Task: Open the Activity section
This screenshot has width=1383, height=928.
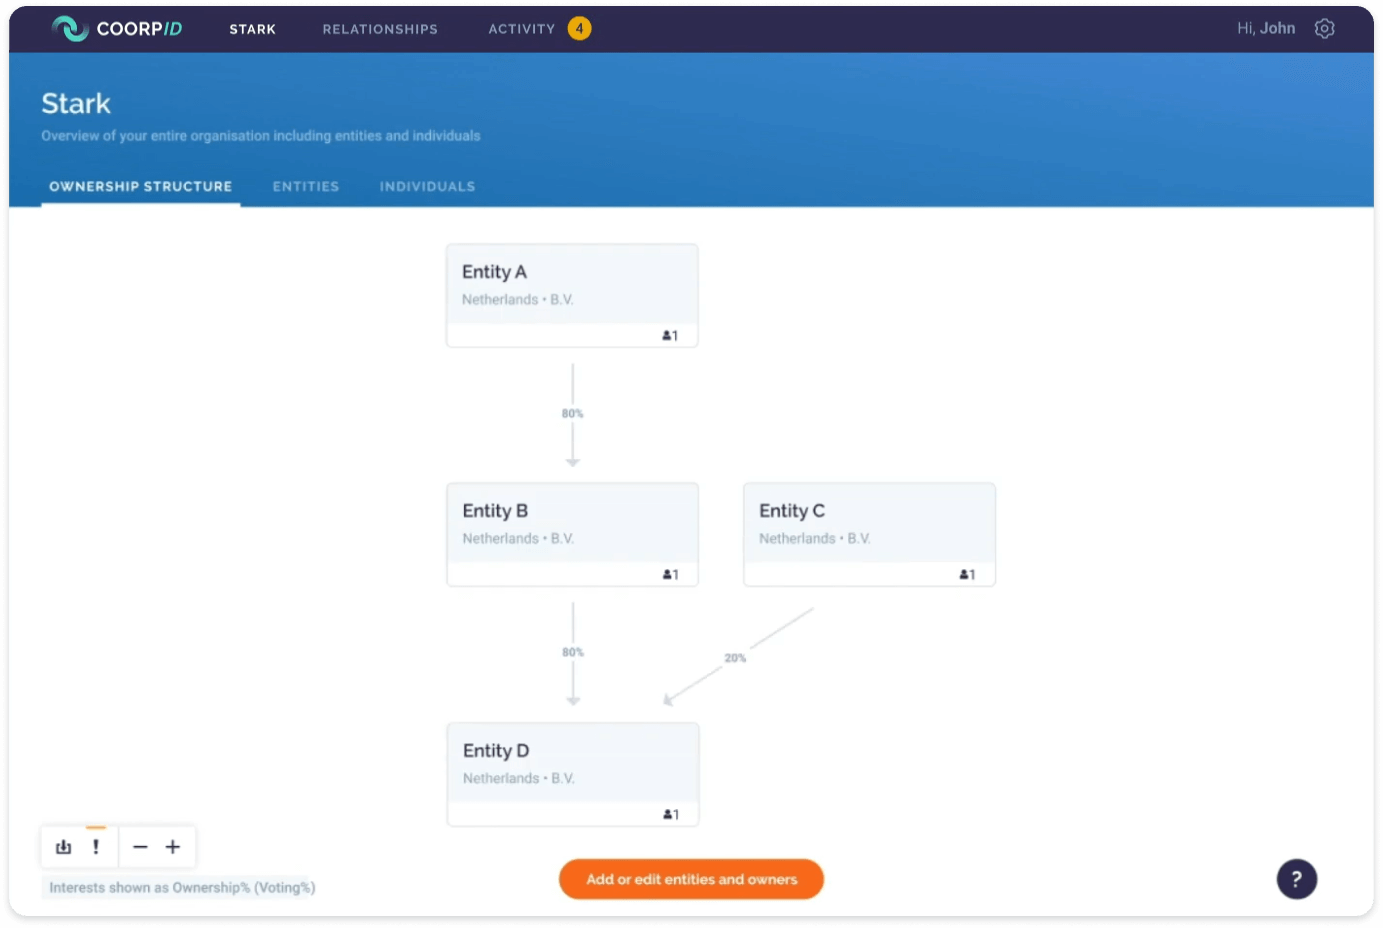Action: pos(521,29)
